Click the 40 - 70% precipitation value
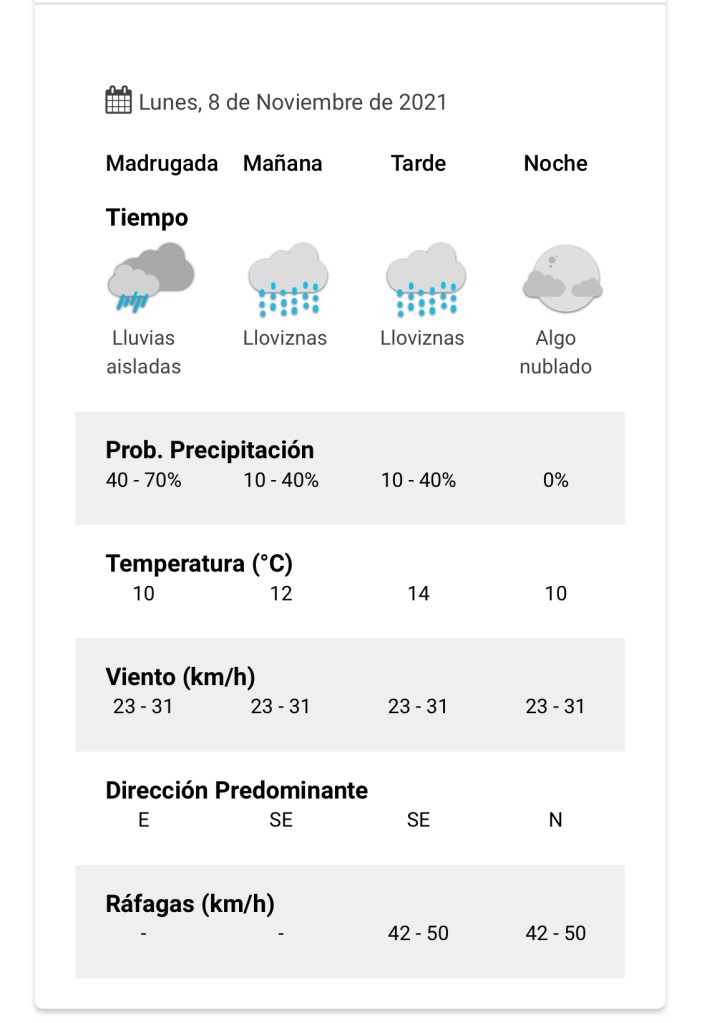This screenshot has width=702, height=1023. tap(144, 480)
